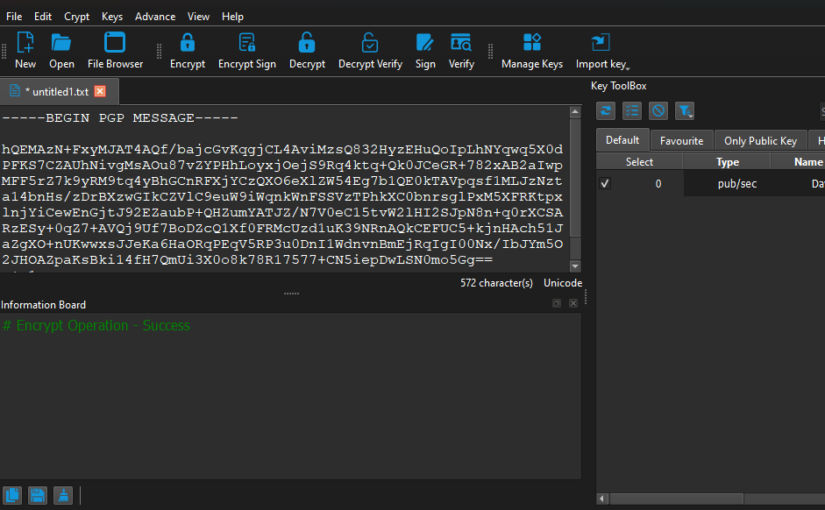
Task: Click the pub/sec type cell
Action: (737, 184)
